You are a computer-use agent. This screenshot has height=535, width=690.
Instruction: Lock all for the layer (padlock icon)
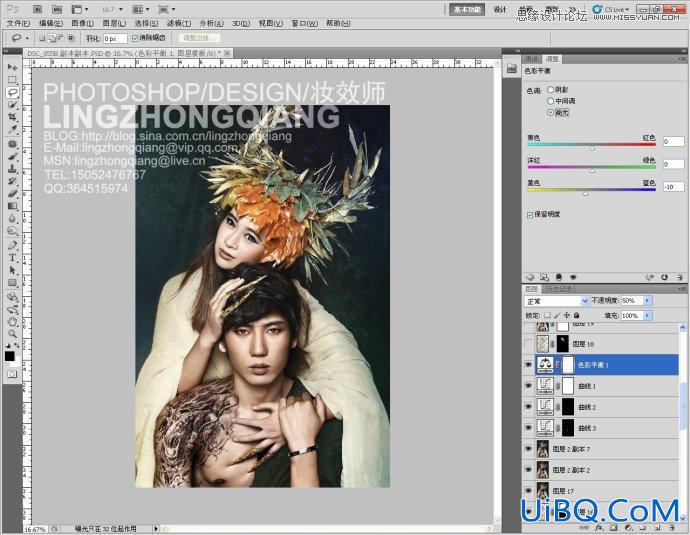point(576,315)
